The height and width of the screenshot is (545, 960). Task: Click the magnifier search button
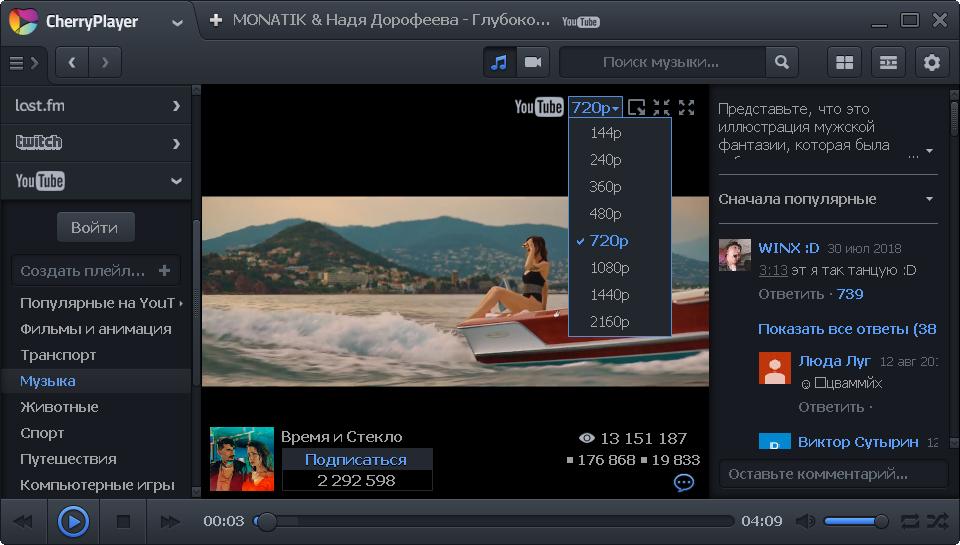(782, 62)
